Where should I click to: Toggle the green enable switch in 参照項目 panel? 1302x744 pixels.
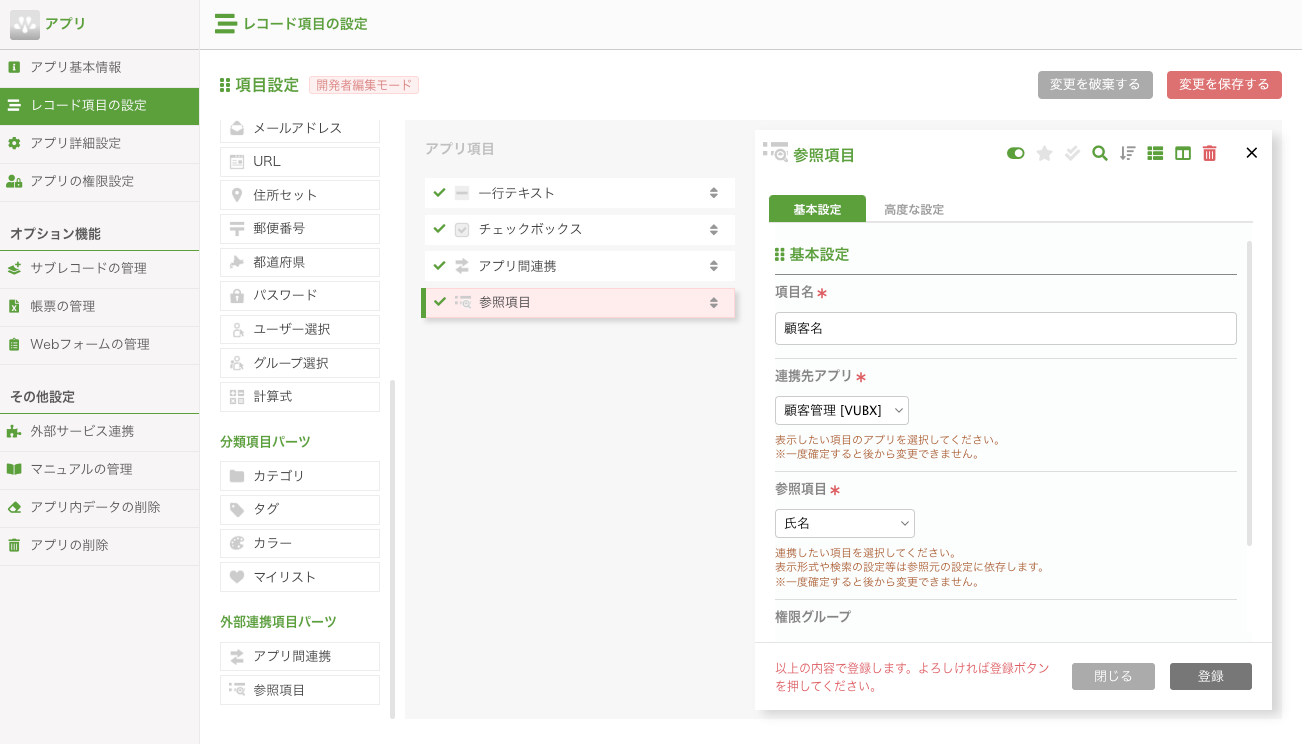click(1016, 153)
